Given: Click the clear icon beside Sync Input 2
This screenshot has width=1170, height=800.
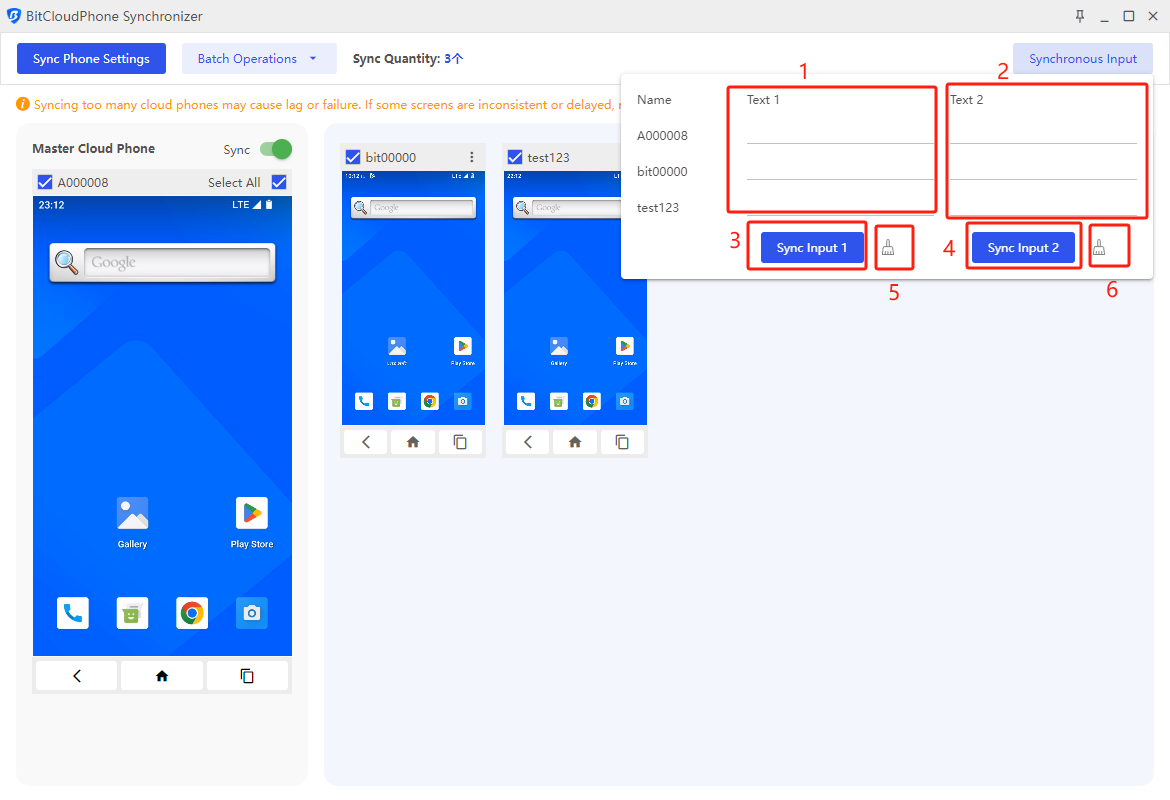Looking at the screenshot, I should (1099, 248).
